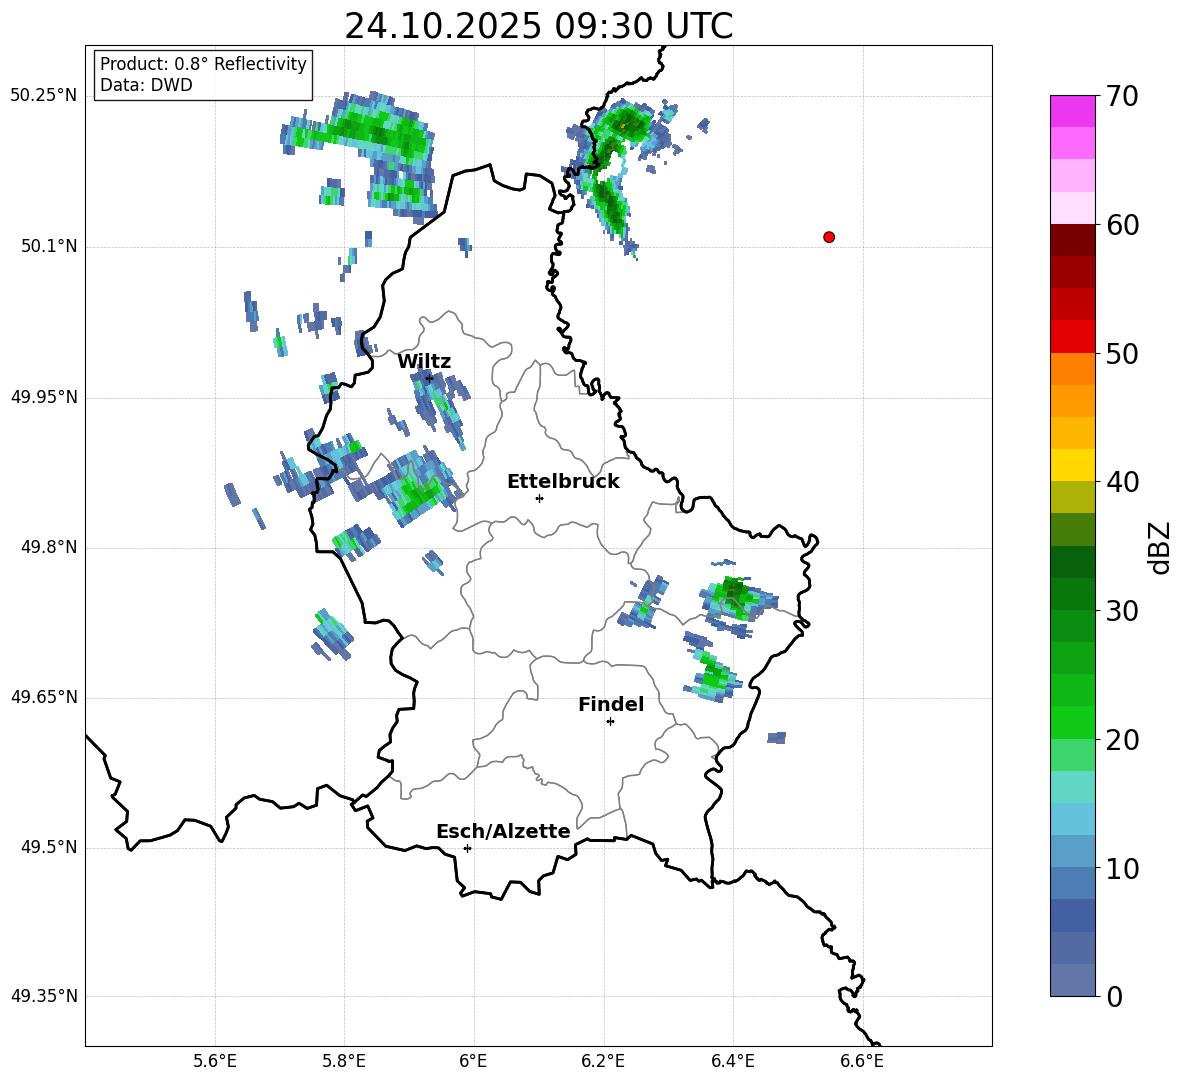Image resolution: width=1184 pixels, height=1081 pixels.
Task: Click the Wiltz location cross marker
Action: coord(429,378)
